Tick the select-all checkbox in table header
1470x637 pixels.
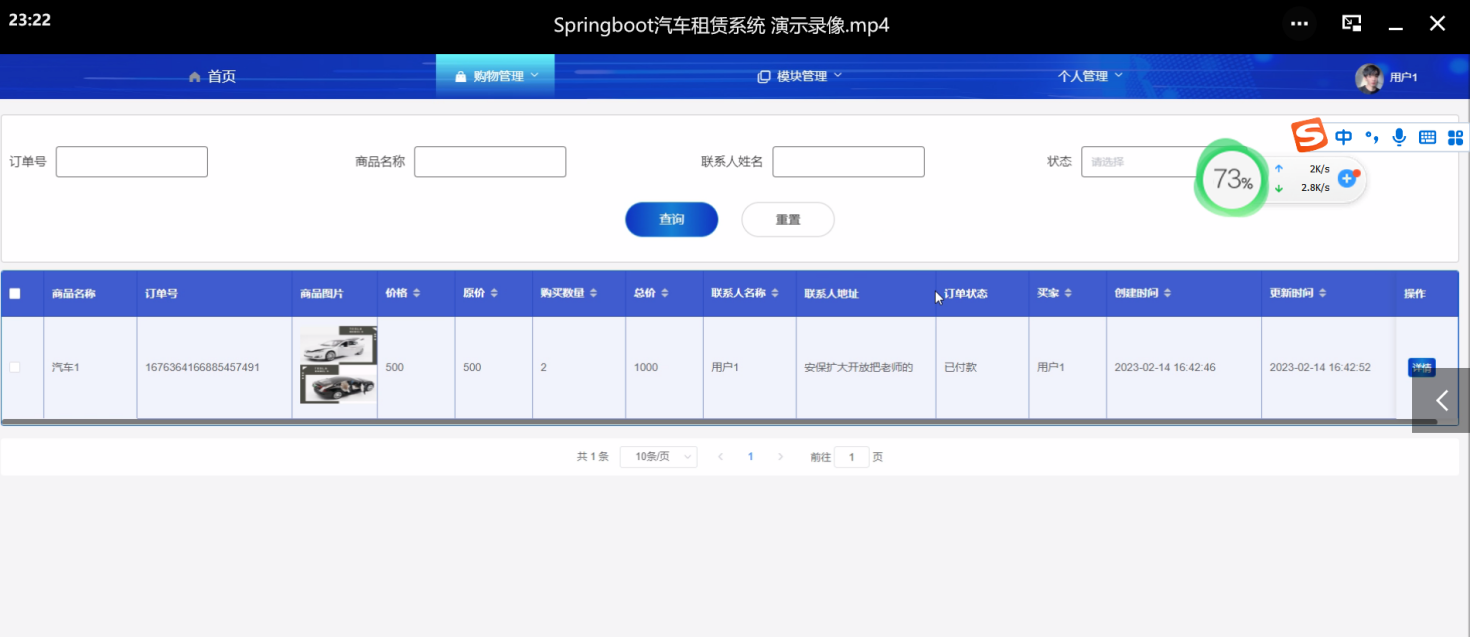[x=15, y=293]
